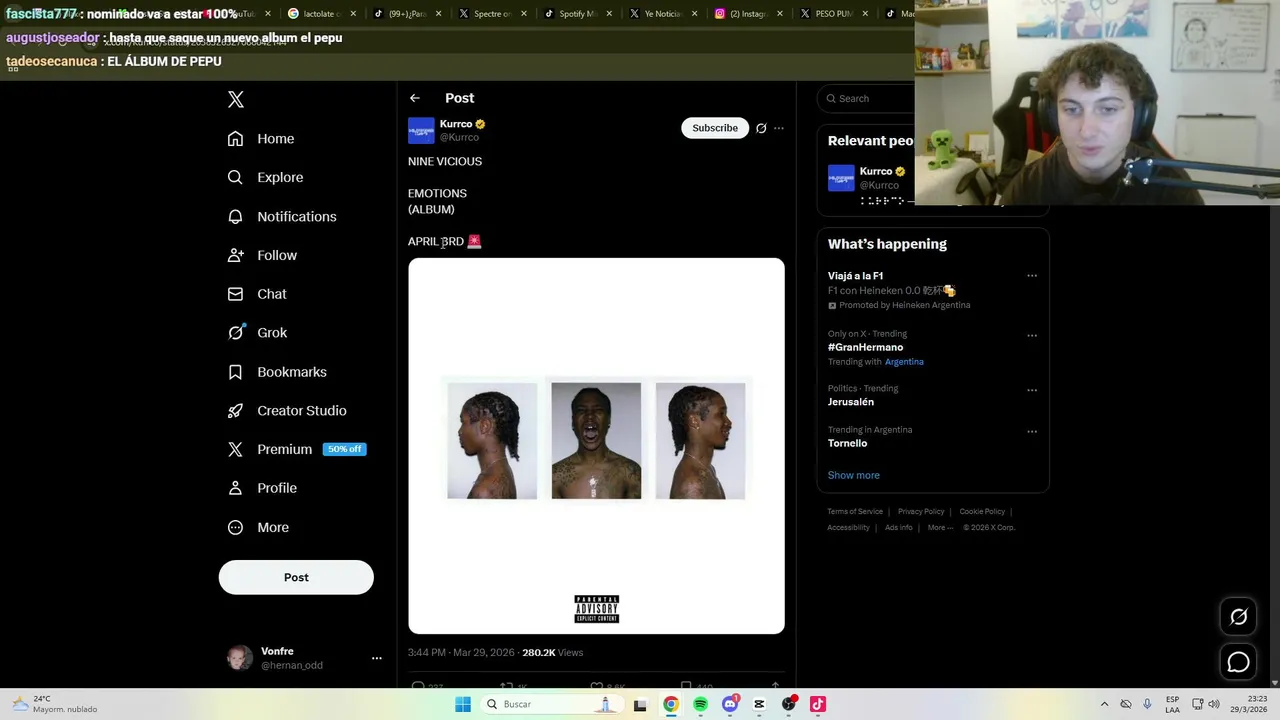Open the #GranHermano trend
1280x720 pixels.
point(865,347)
